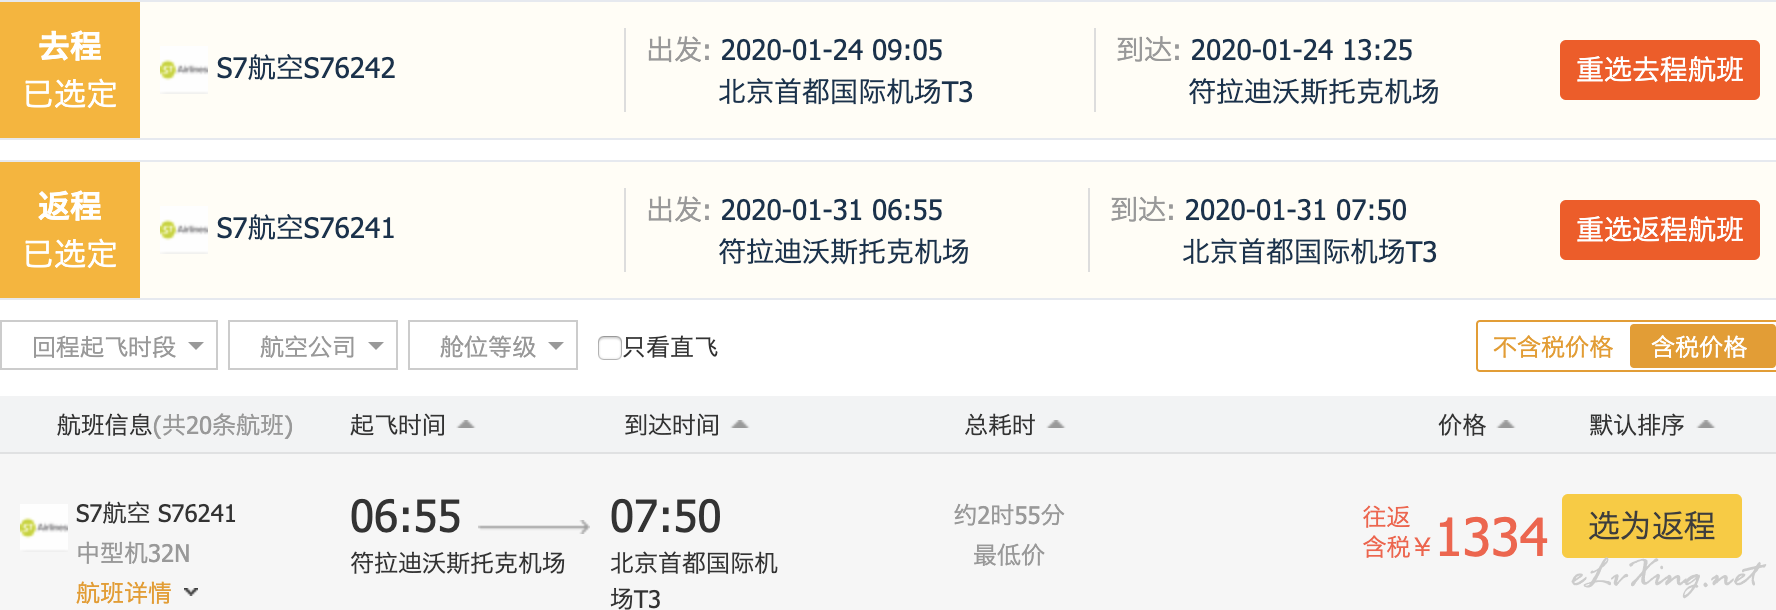Enable the 只看直飞 direct-only checkbox
Viewport: 1776px width, 610px height.
click(609, 347)
